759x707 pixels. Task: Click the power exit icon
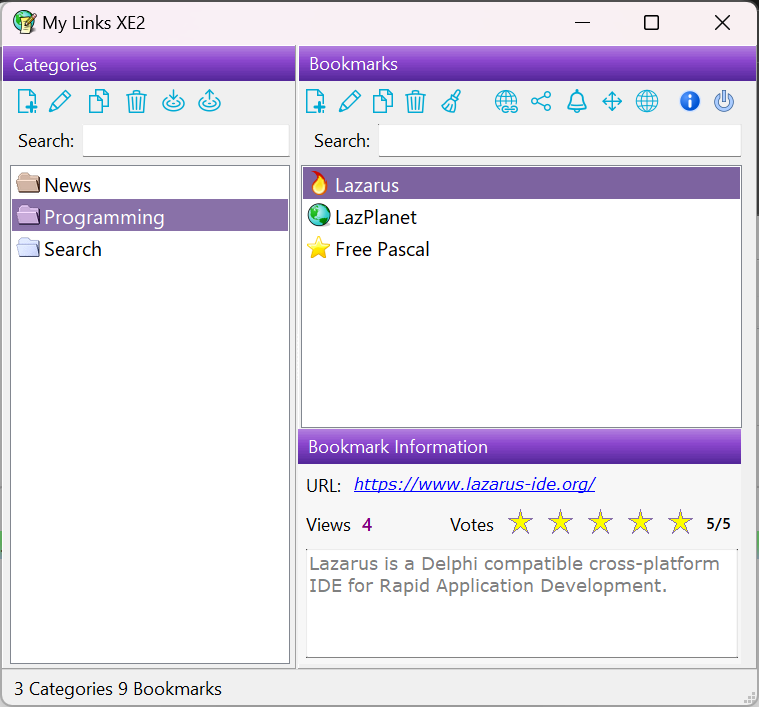(724, 101)
